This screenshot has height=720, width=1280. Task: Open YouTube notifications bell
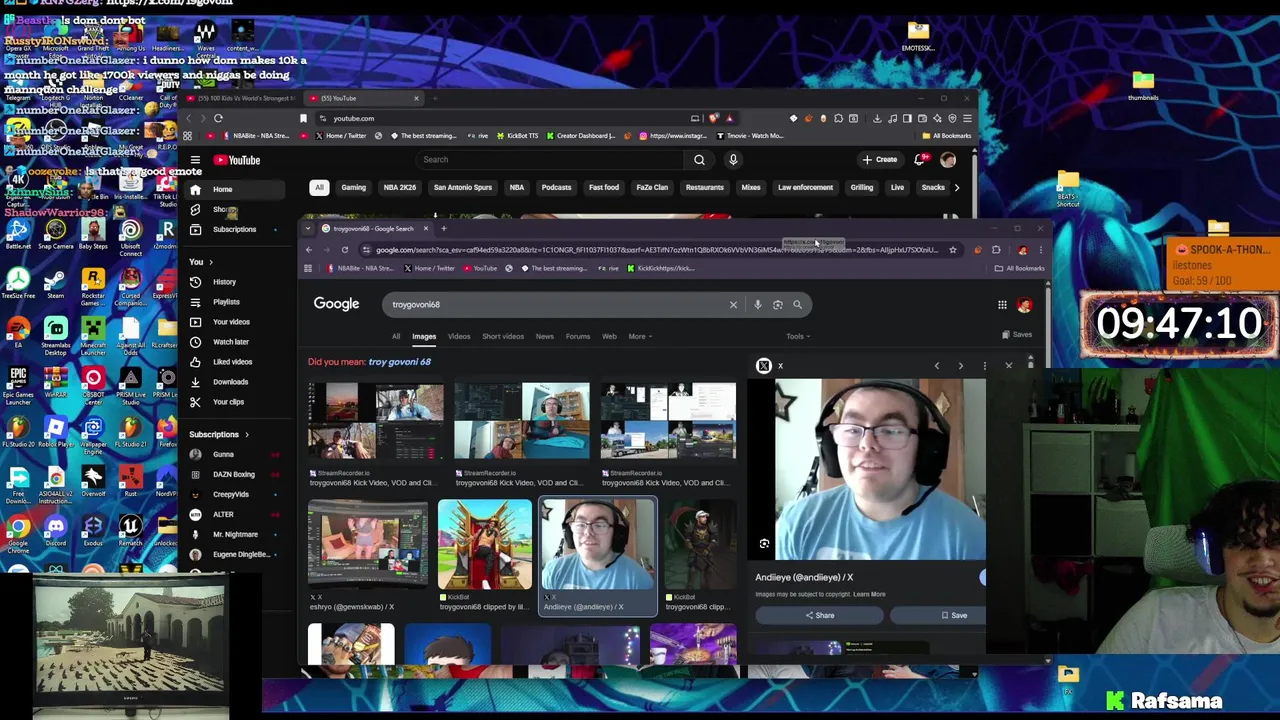920,160
